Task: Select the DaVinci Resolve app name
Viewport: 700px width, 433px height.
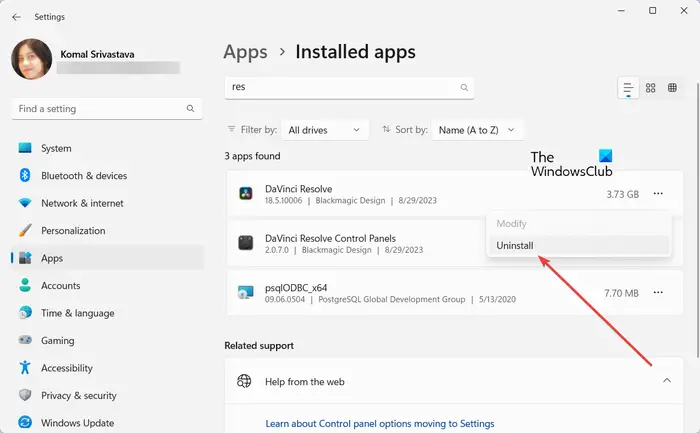Action: [x=298, y=189]
